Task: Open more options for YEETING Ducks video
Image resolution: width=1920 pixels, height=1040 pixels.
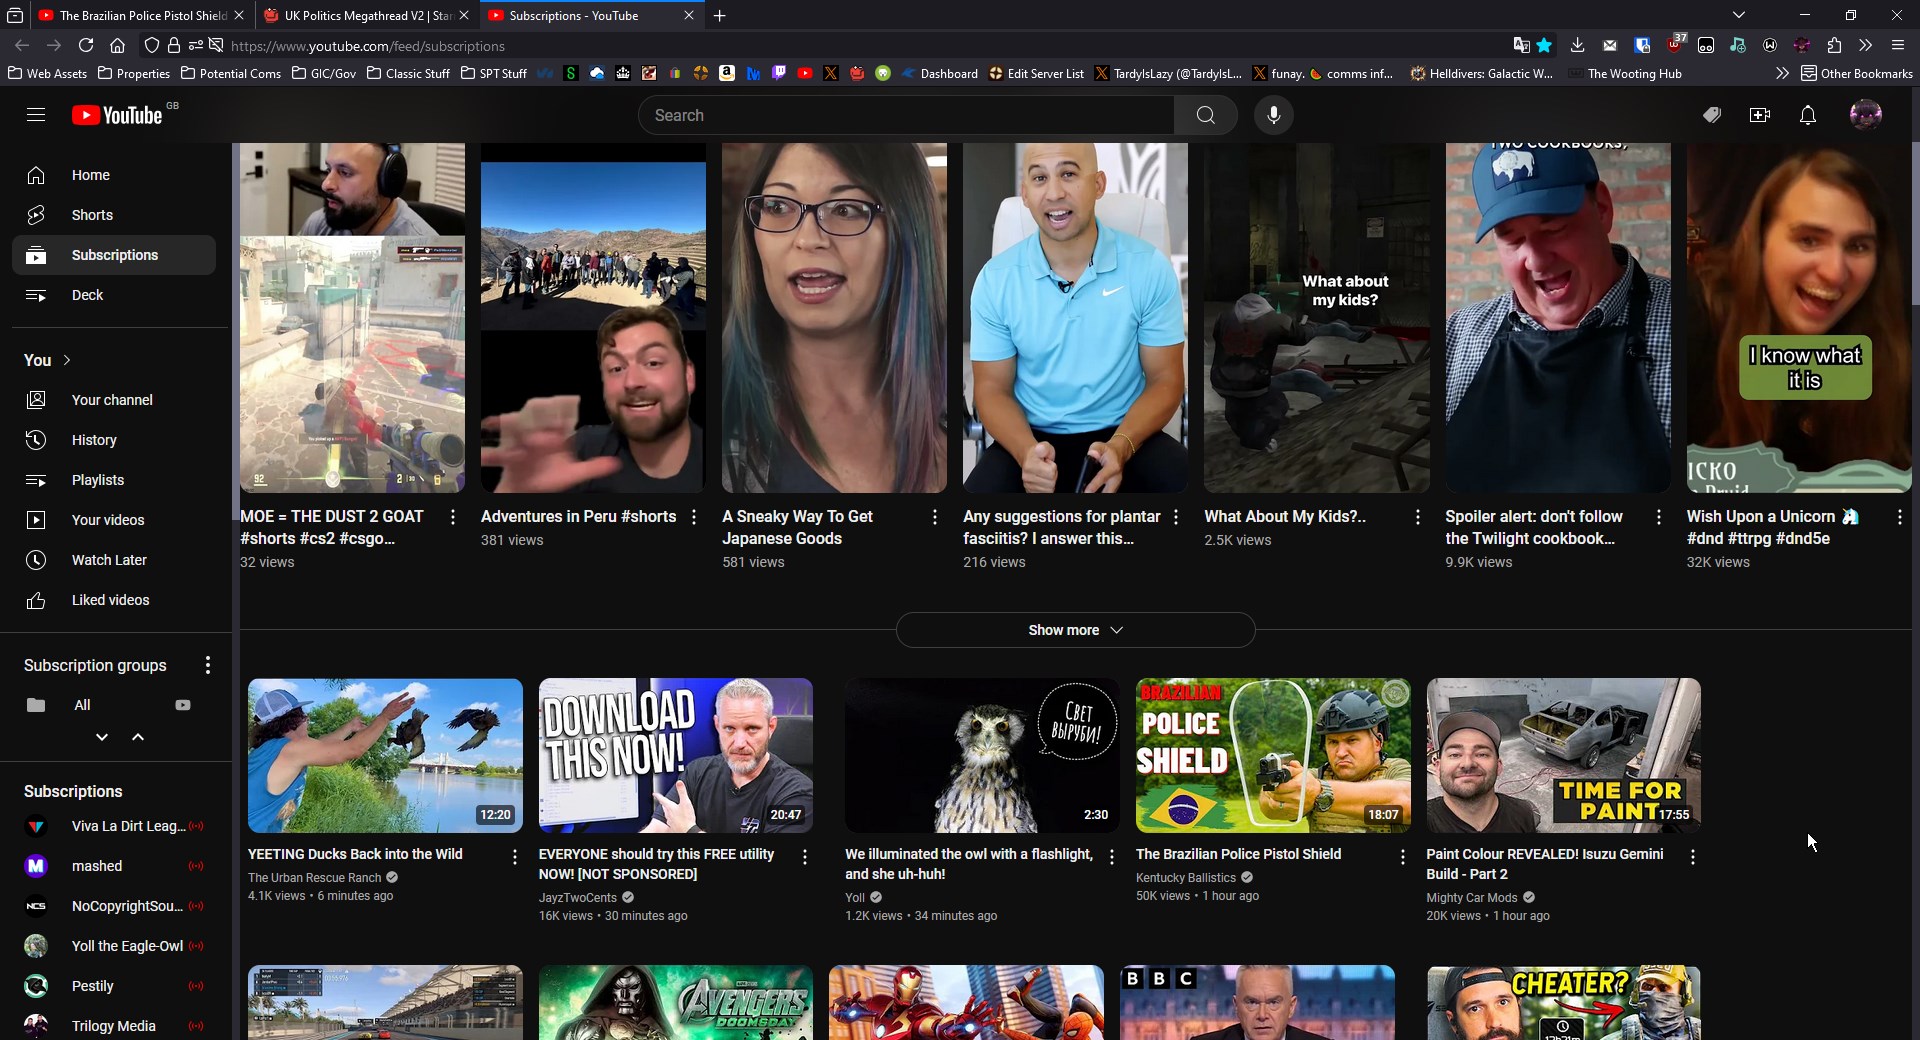Action: click(514, 857)
